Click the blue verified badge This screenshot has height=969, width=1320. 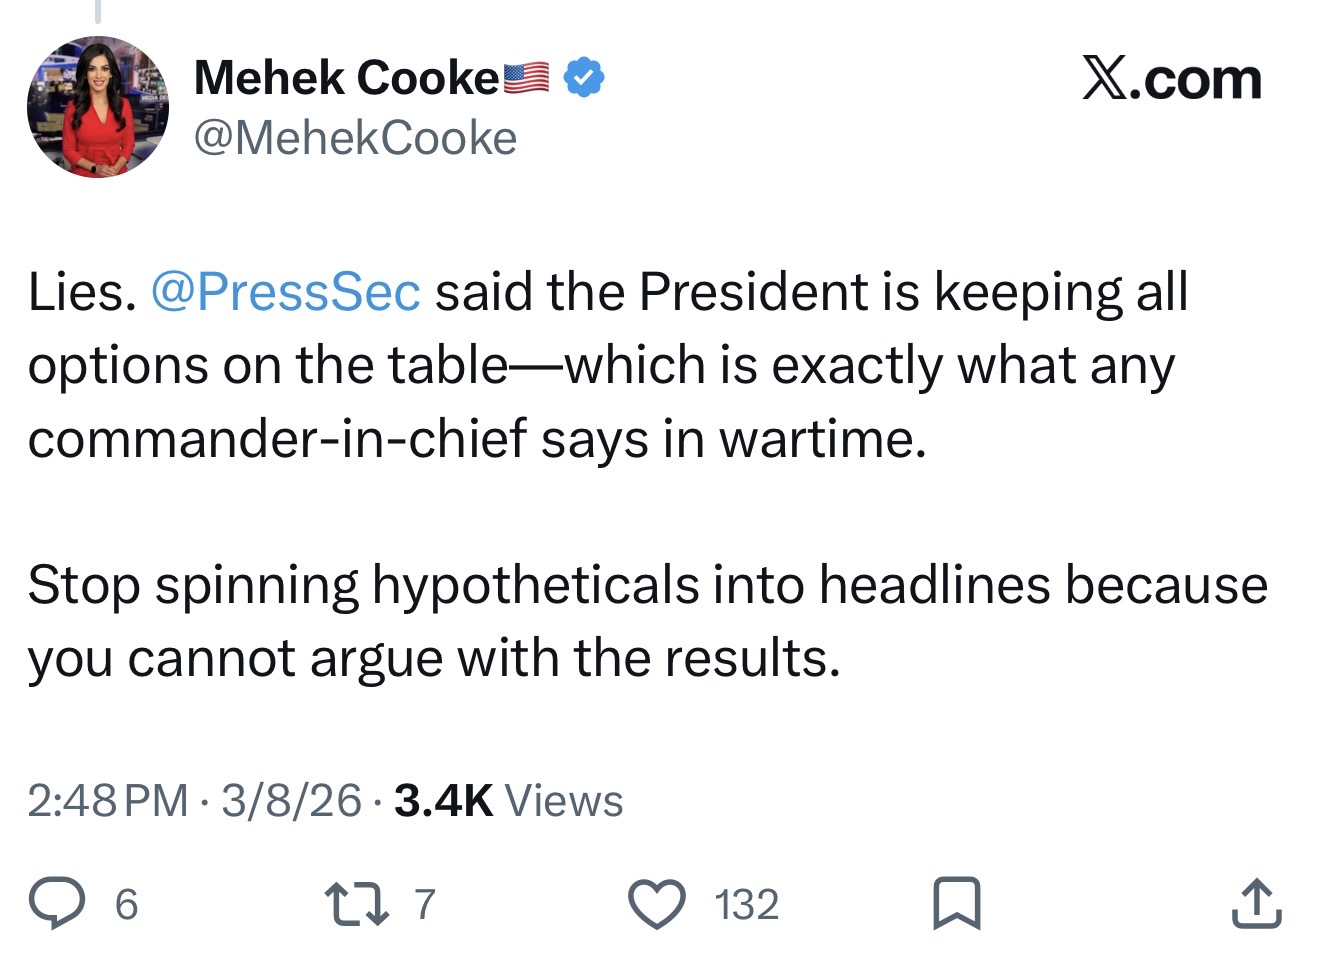(583, 78)
